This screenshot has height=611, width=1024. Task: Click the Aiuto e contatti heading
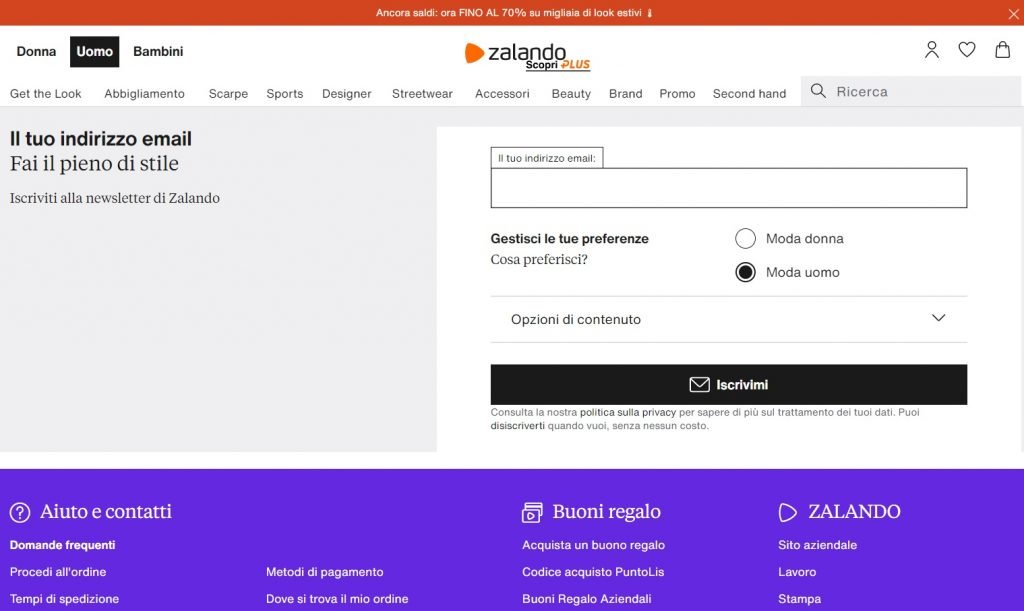[106, 512]
